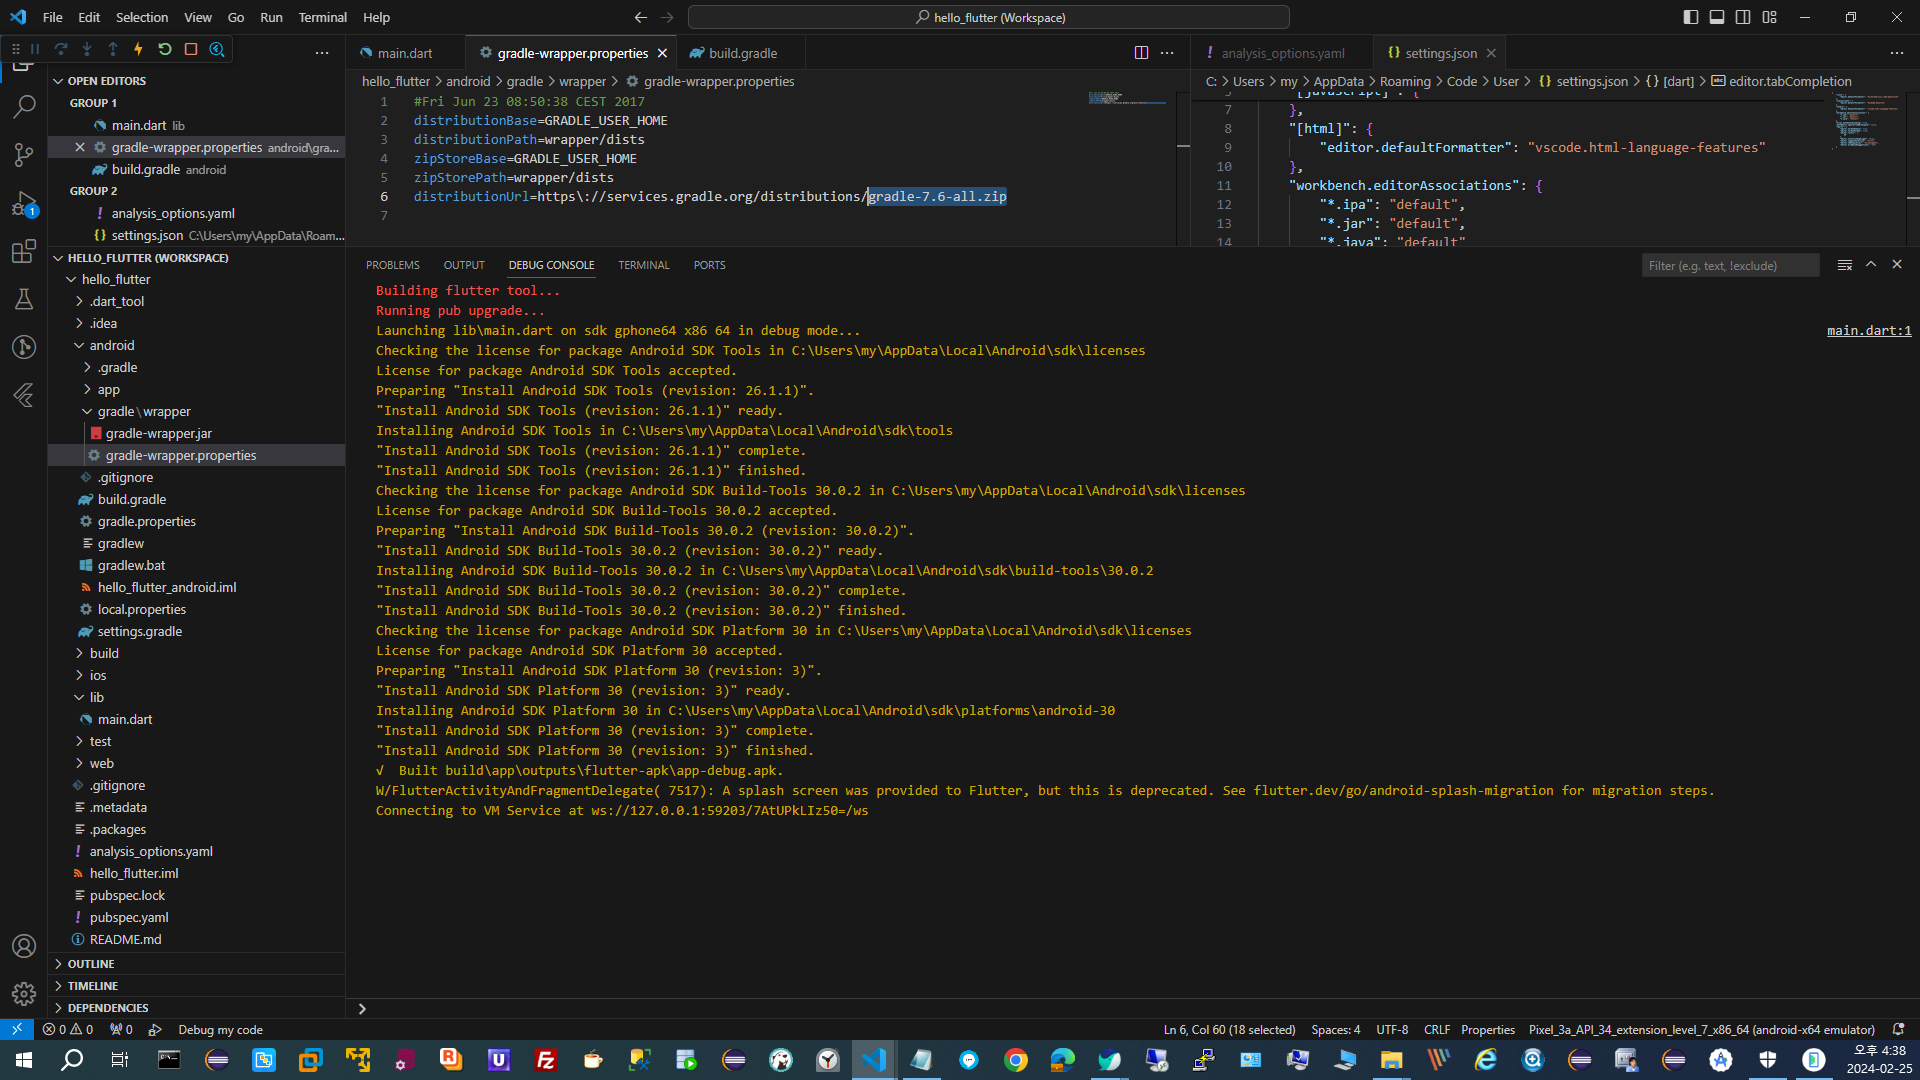This screenshot has width=1920, height=1080.
Task: Click the hello_flutter command center search
Action: (x=988, y=17)
